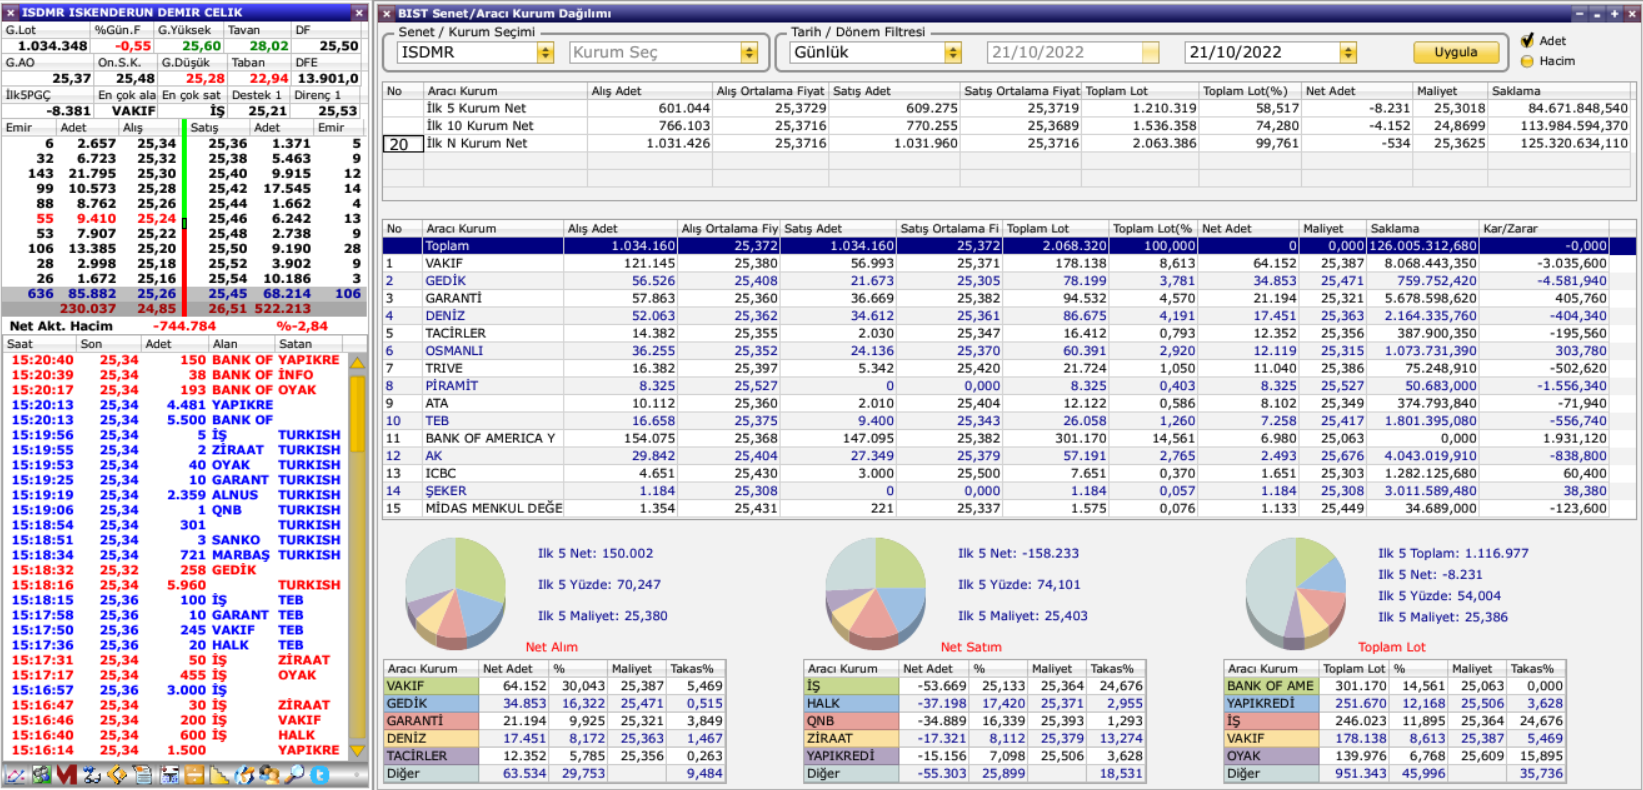Click the magnifying glass search icon

click(x=294, y=775)
